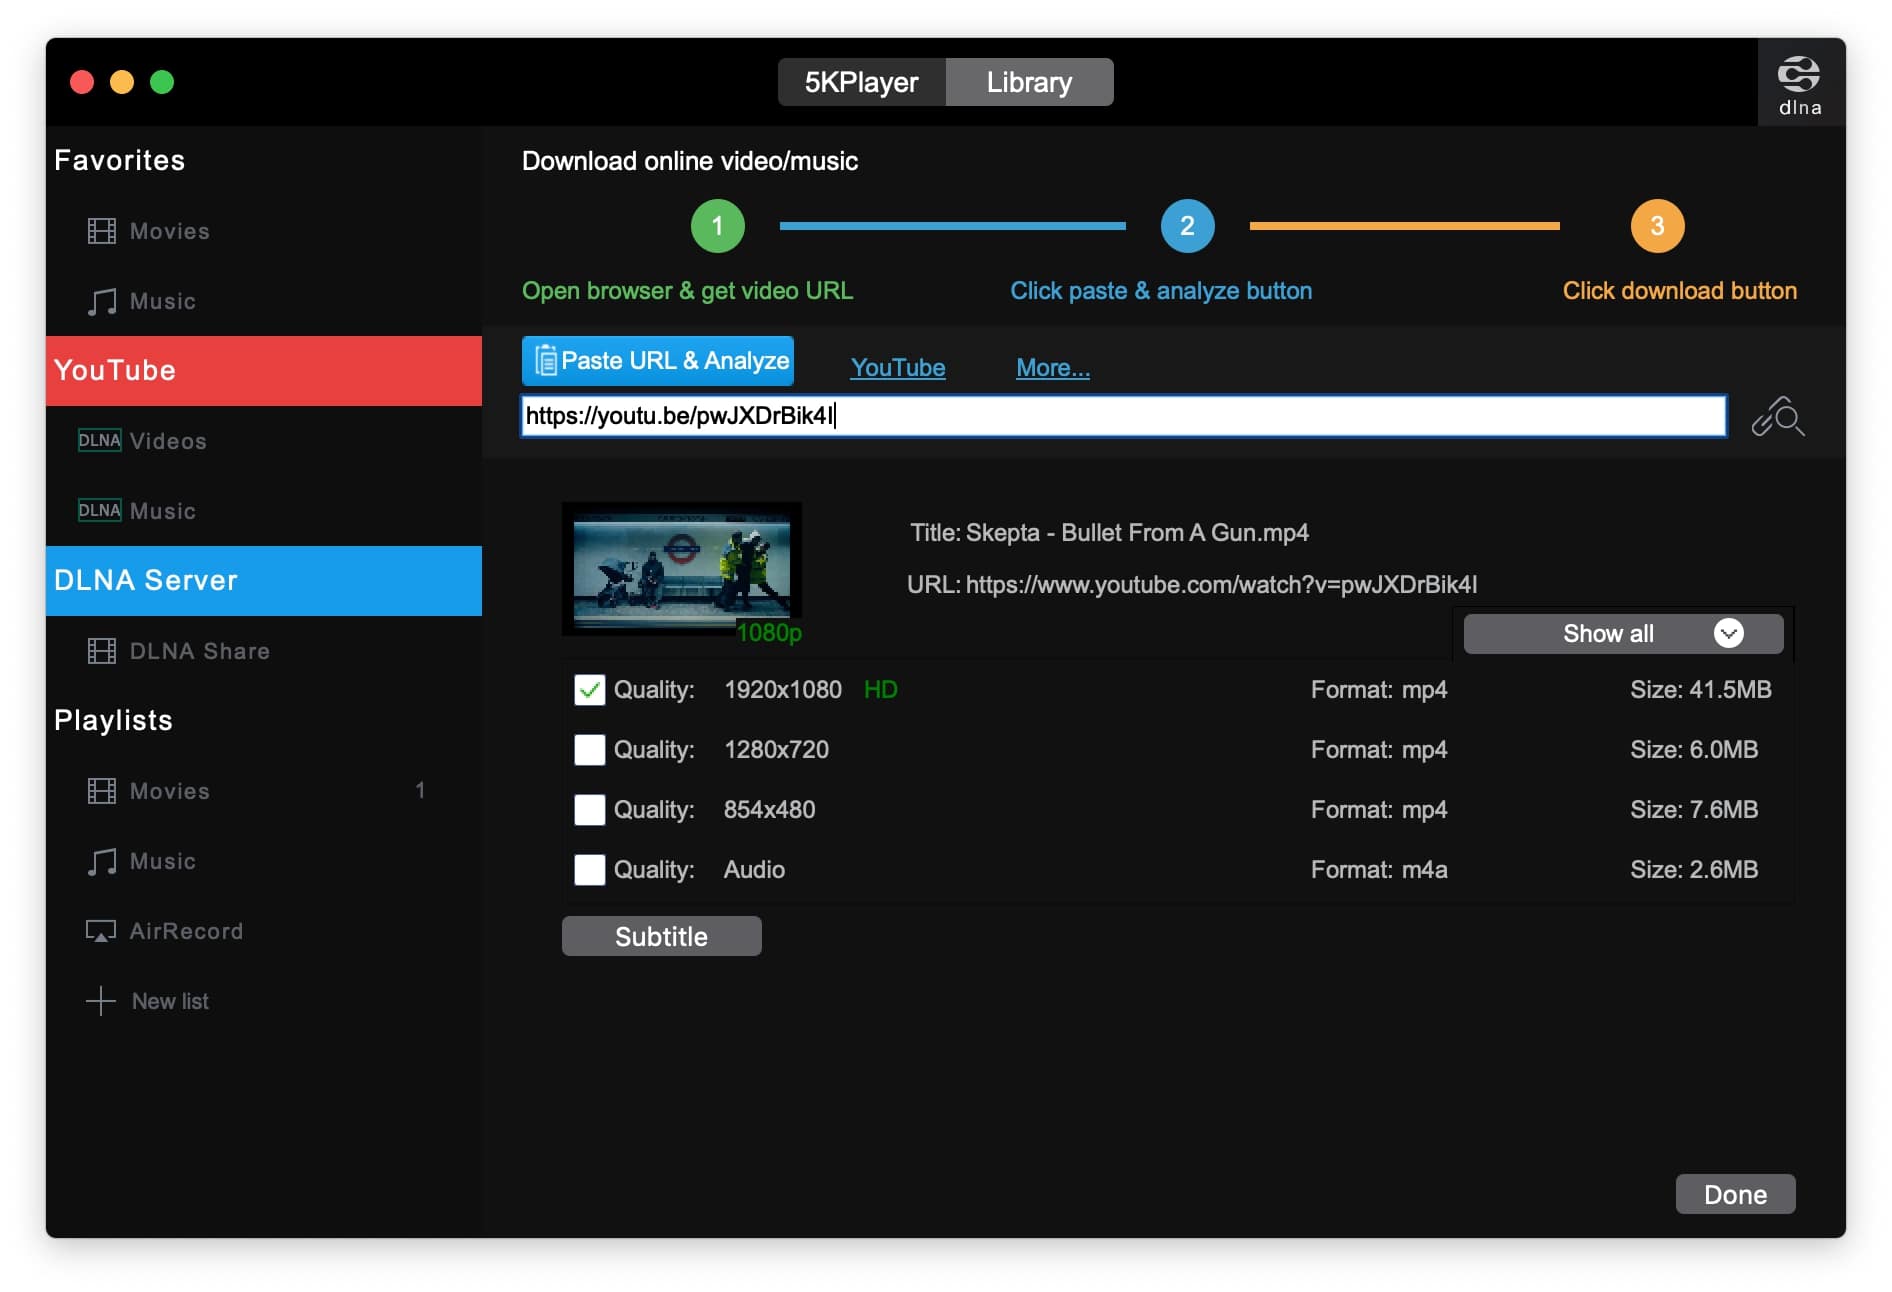The image size is (1892, 1292).
Task: Click the 1920x1080 resolution text
Action: pyautogui.click(x=783, y=690)
